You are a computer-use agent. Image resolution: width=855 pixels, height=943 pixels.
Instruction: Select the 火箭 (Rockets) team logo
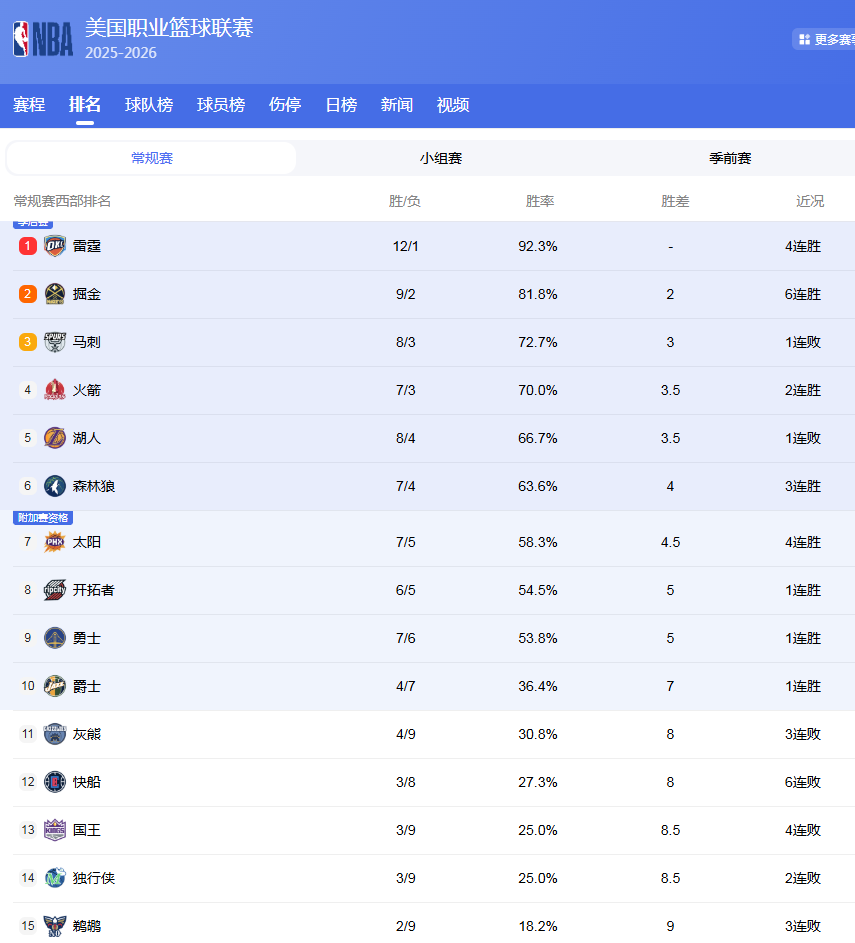(55, 390)
